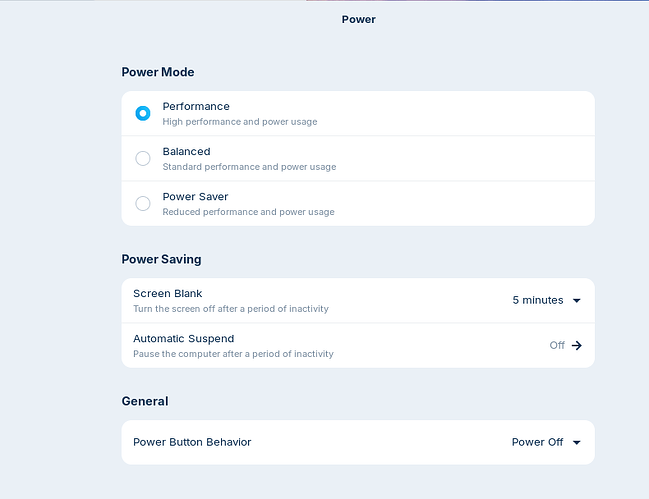The width and height of the screenshot is (649, 499).
Task: Click the "Off" value for Automatic Suspend
Action: pos(557,345)
